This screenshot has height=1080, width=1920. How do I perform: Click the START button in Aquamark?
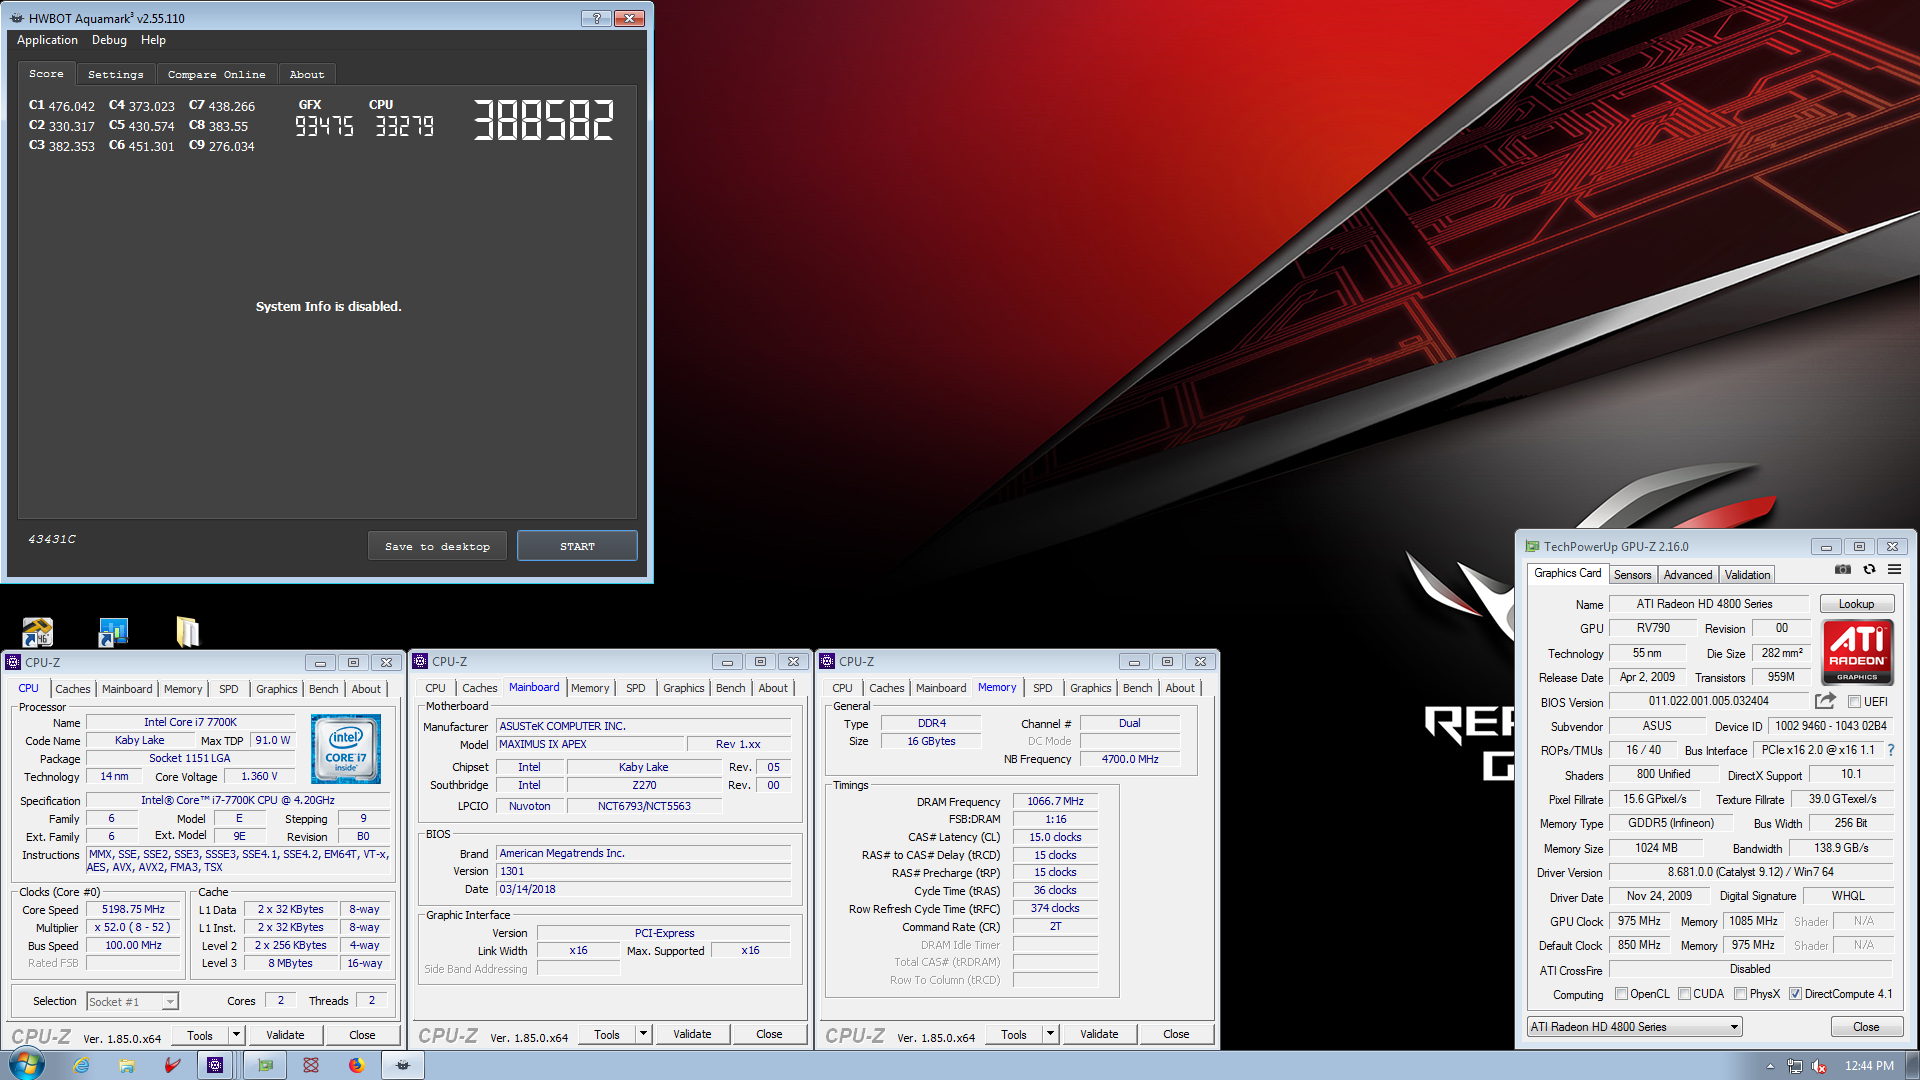point(577,546)
